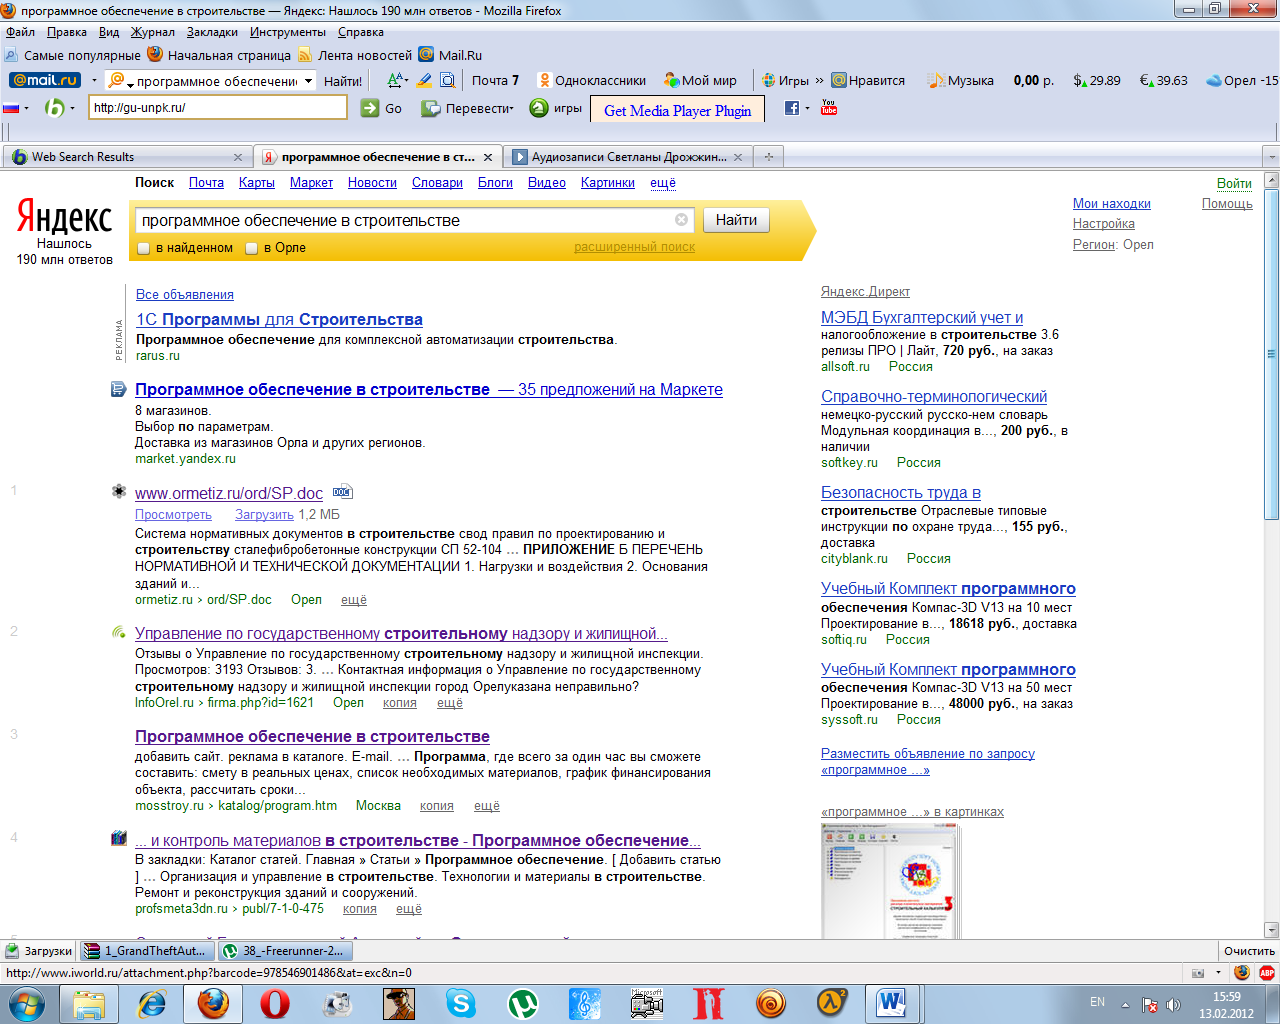The height and width of the screenshot is (1024, 1280).
Task: Open the Half-Life 2 taskbar icon
Action: 832,1003
